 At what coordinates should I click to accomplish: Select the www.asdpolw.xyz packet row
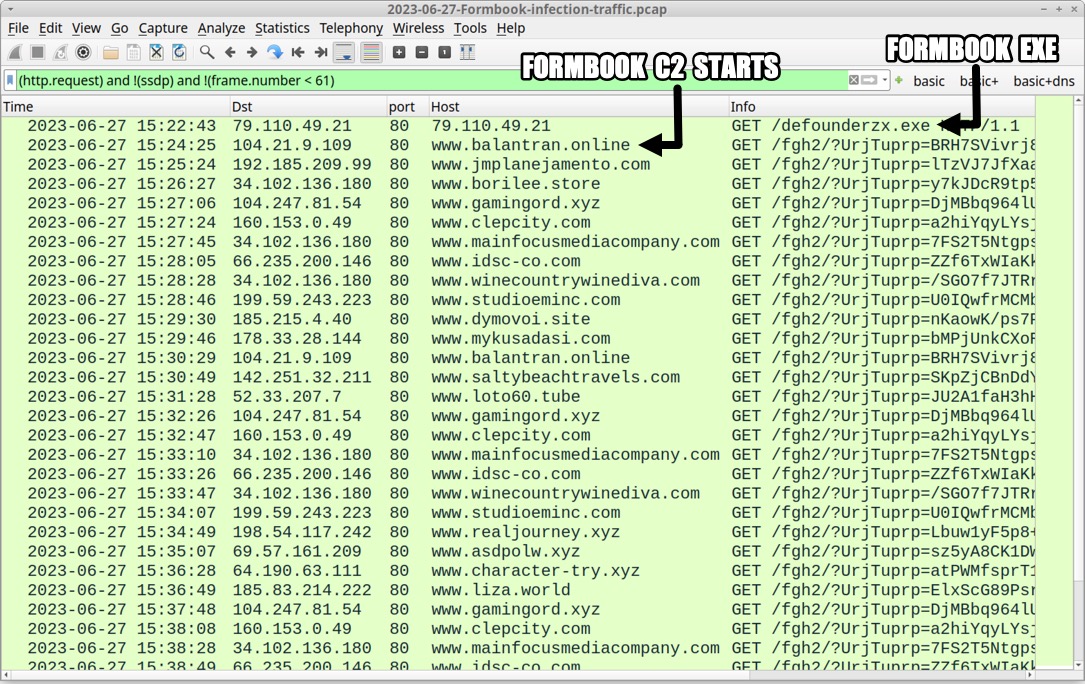518,552
